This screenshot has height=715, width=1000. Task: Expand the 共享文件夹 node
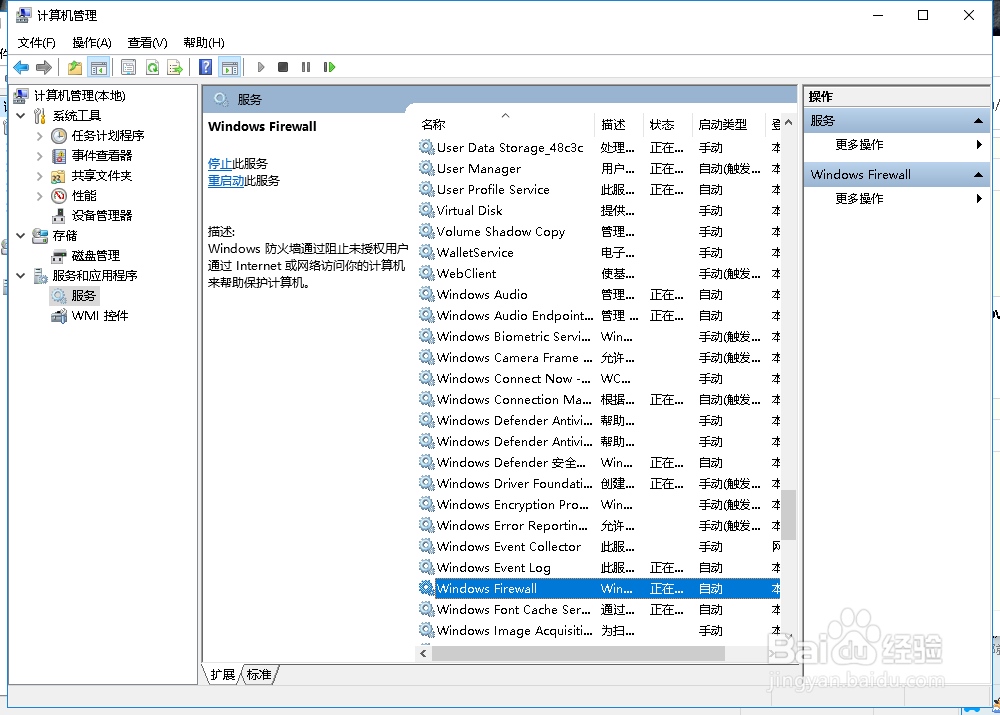click(40, 175)
